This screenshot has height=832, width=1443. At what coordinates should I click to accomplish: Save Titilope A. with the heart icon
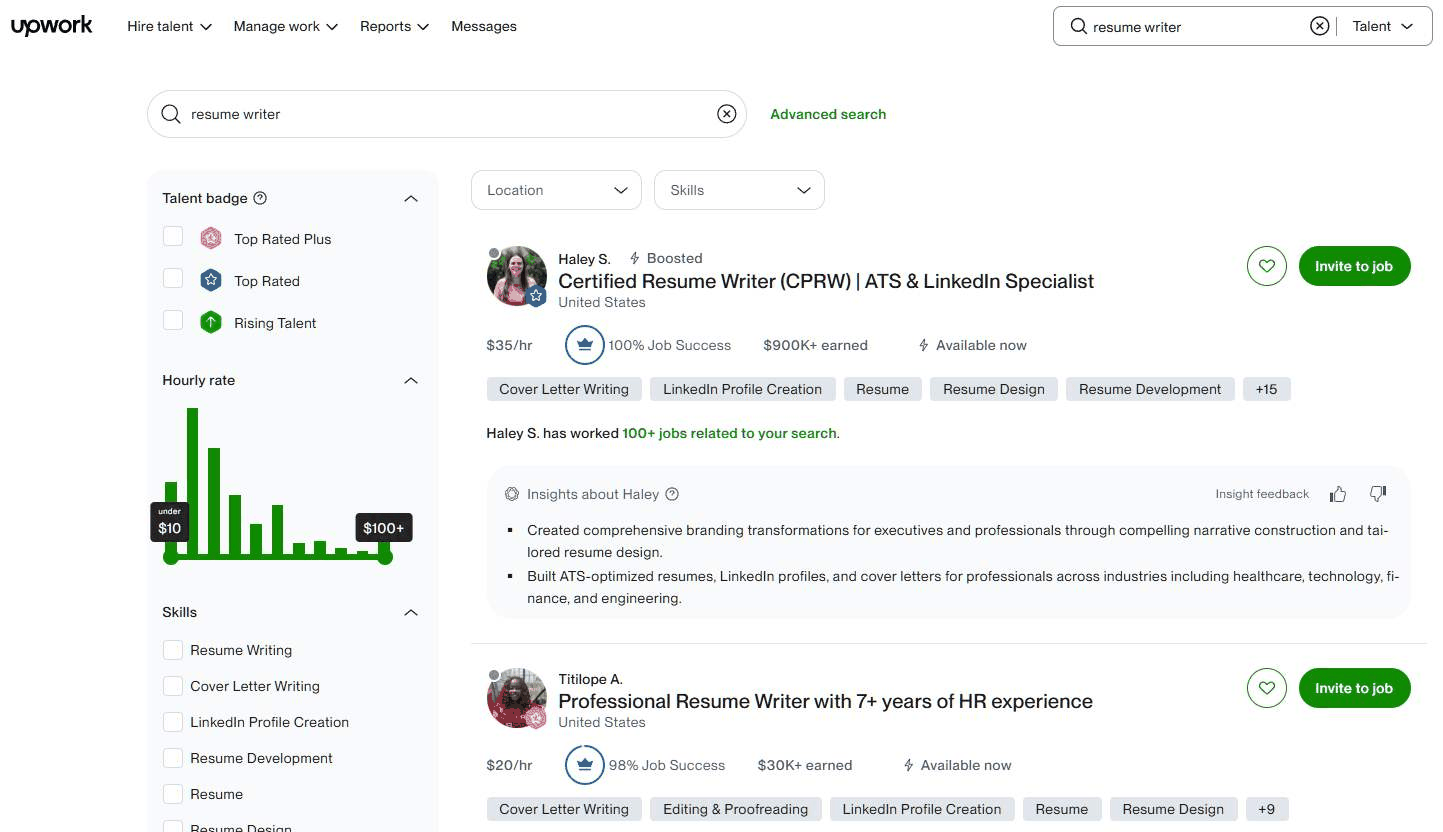pyautogui.click(x=1267, y=688)
